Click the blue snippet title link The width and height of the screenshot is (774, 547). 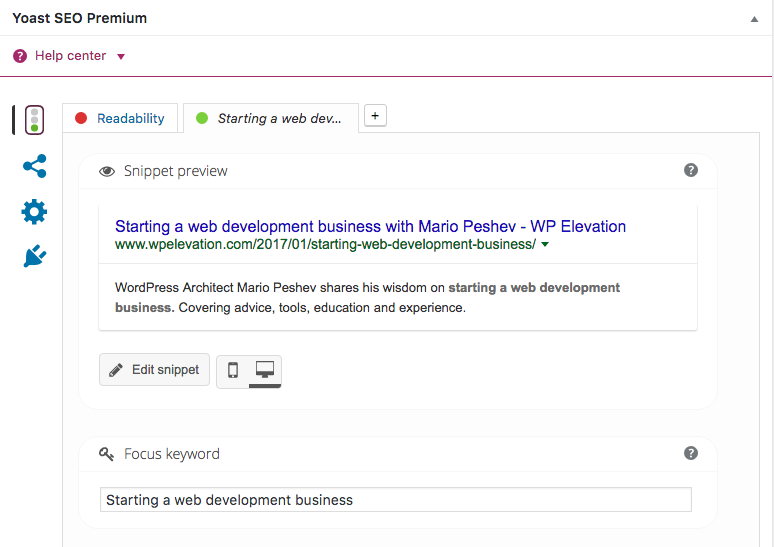370,227
